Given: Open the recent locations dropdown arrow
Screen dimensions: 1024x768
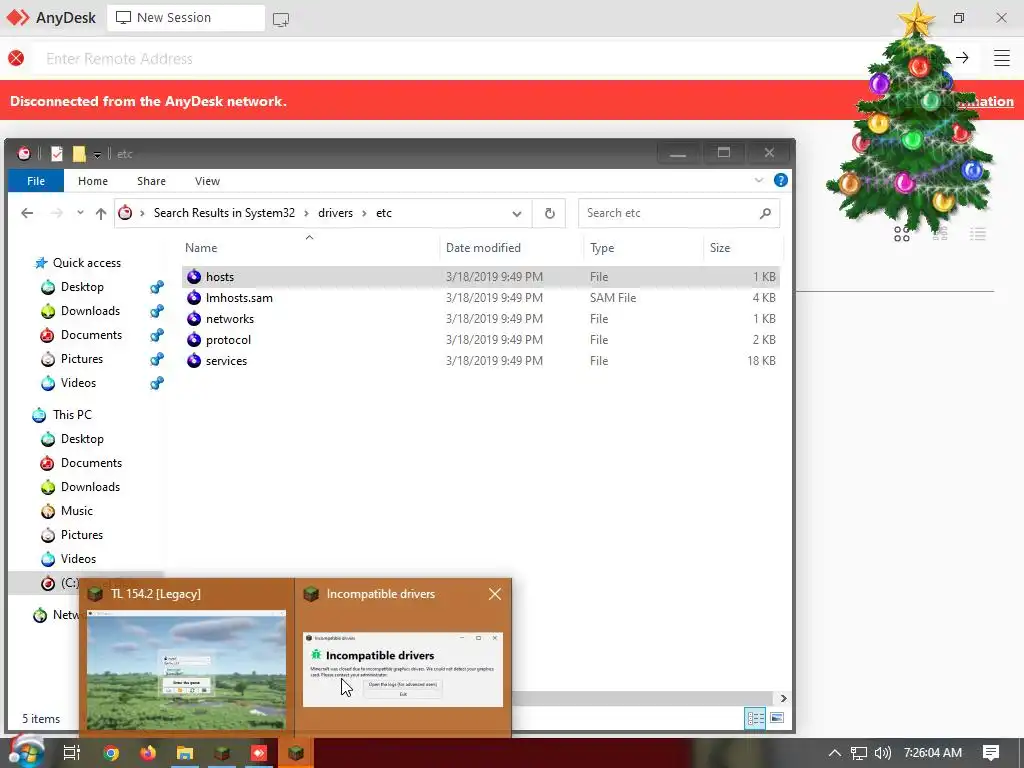Looking at the screenshot, I should click(x=80, y=213).
